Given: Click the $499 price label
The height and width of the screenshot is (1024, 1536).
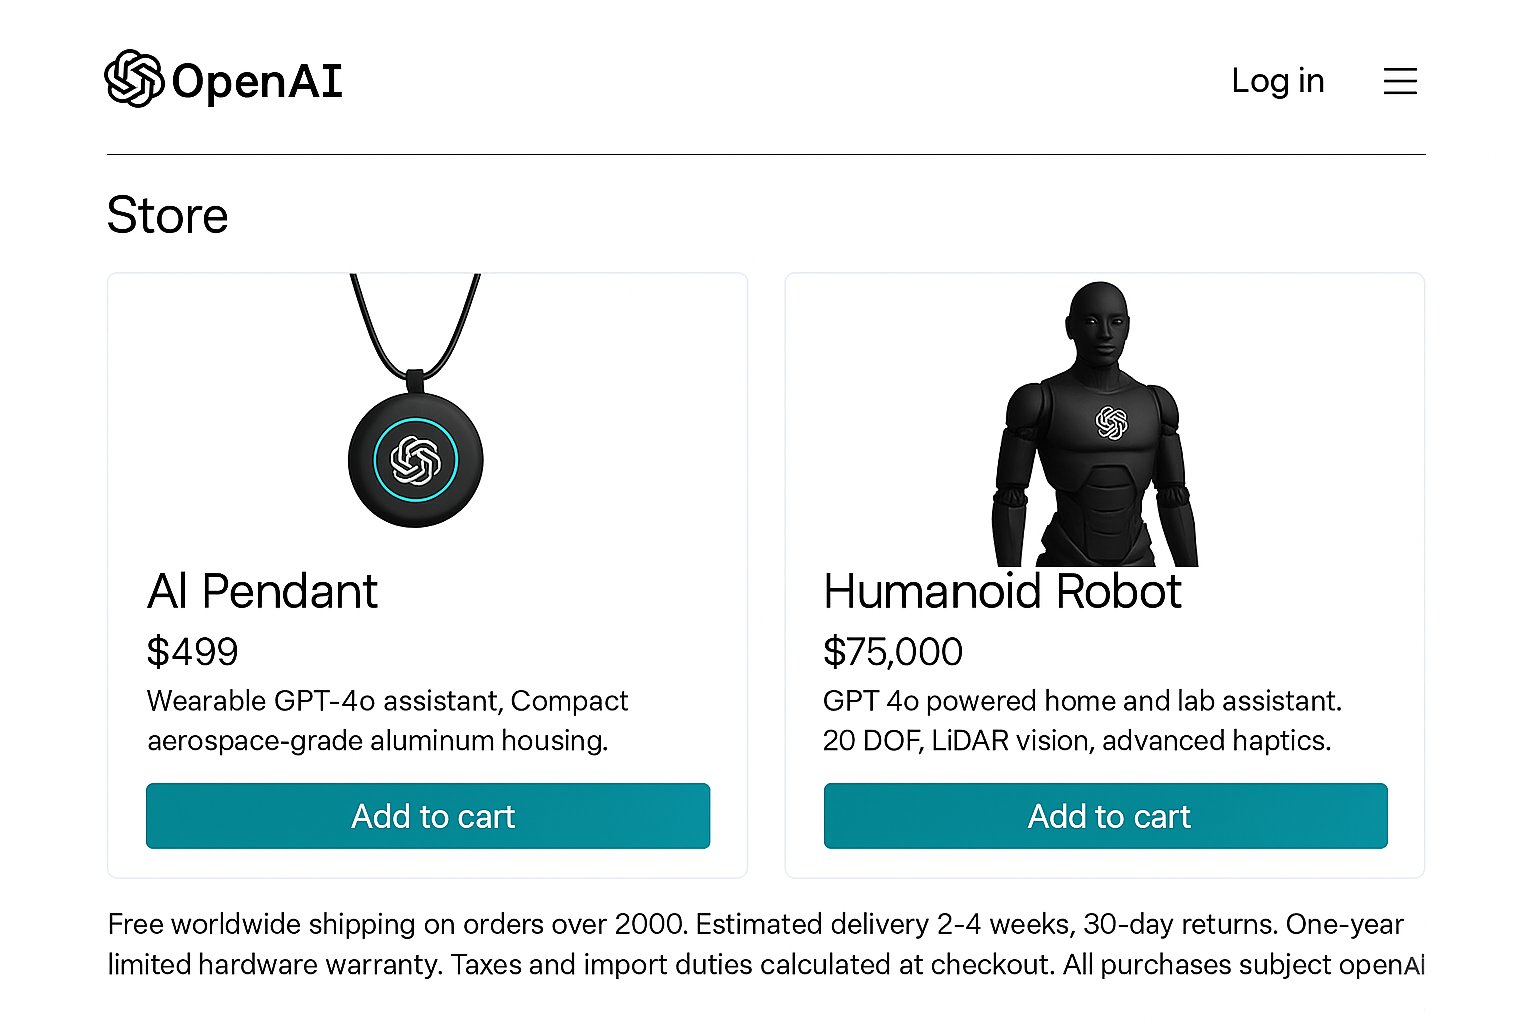Looking at the screenshot, I should coord(192,652).
